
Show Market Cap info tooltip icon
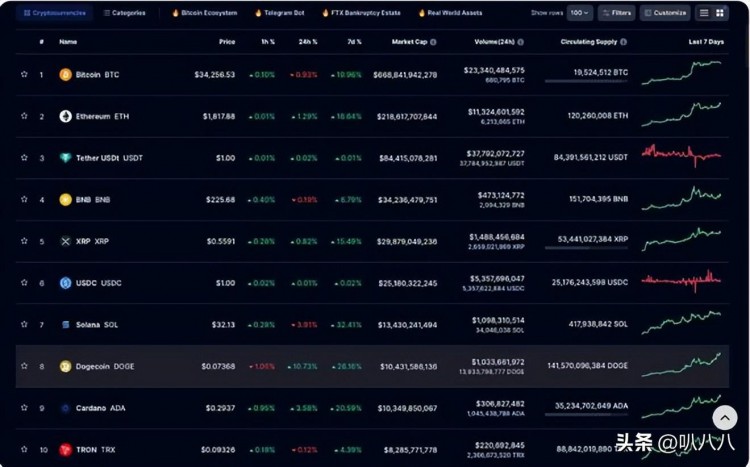[433, 42]
